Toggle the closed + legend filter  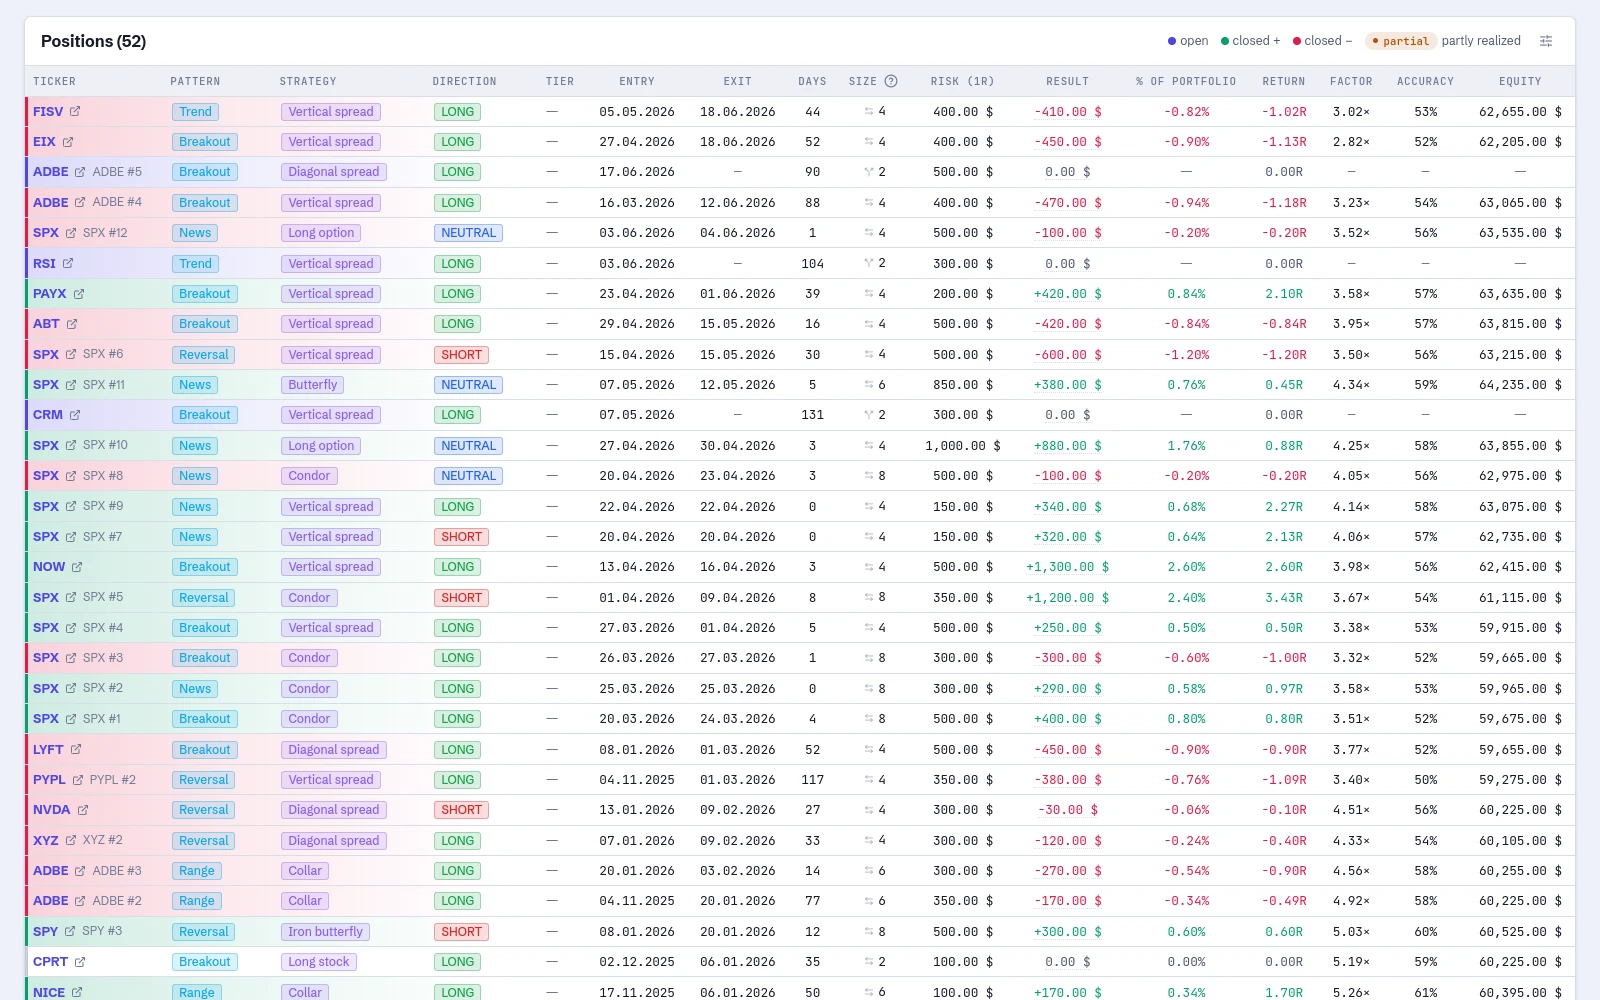[1250, 41]
